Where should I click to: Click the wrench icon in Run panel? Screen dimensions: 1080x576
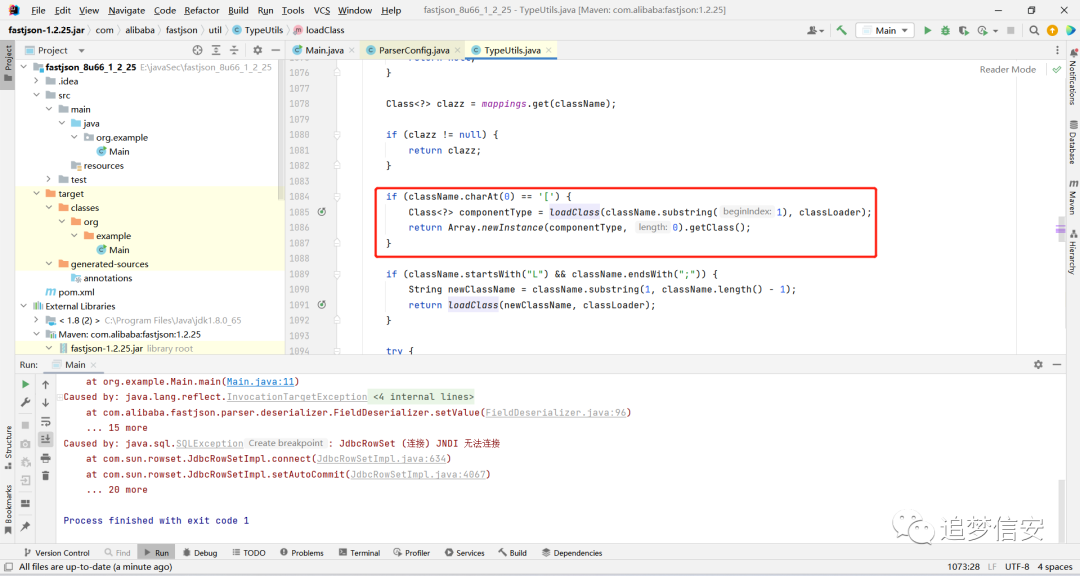pos(25,402)
